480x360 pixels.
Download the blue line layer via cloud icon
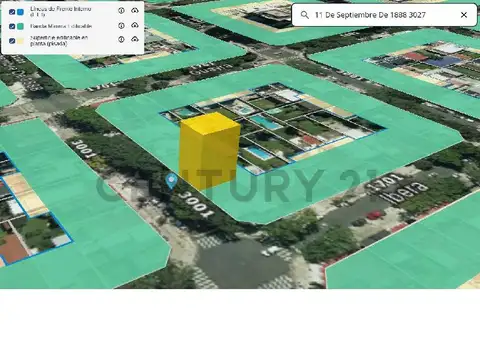135,11
